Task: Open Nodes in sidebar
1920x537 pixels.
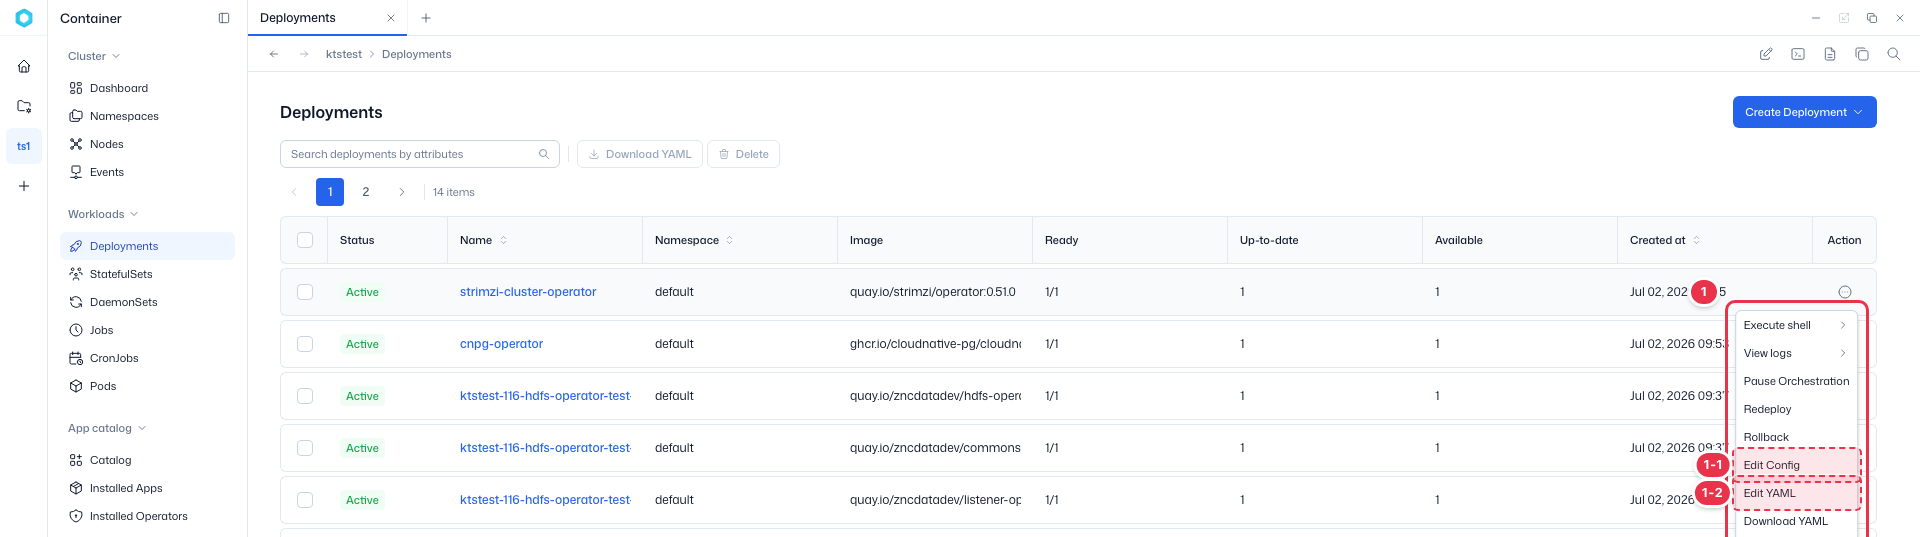Action: [147, 144]
